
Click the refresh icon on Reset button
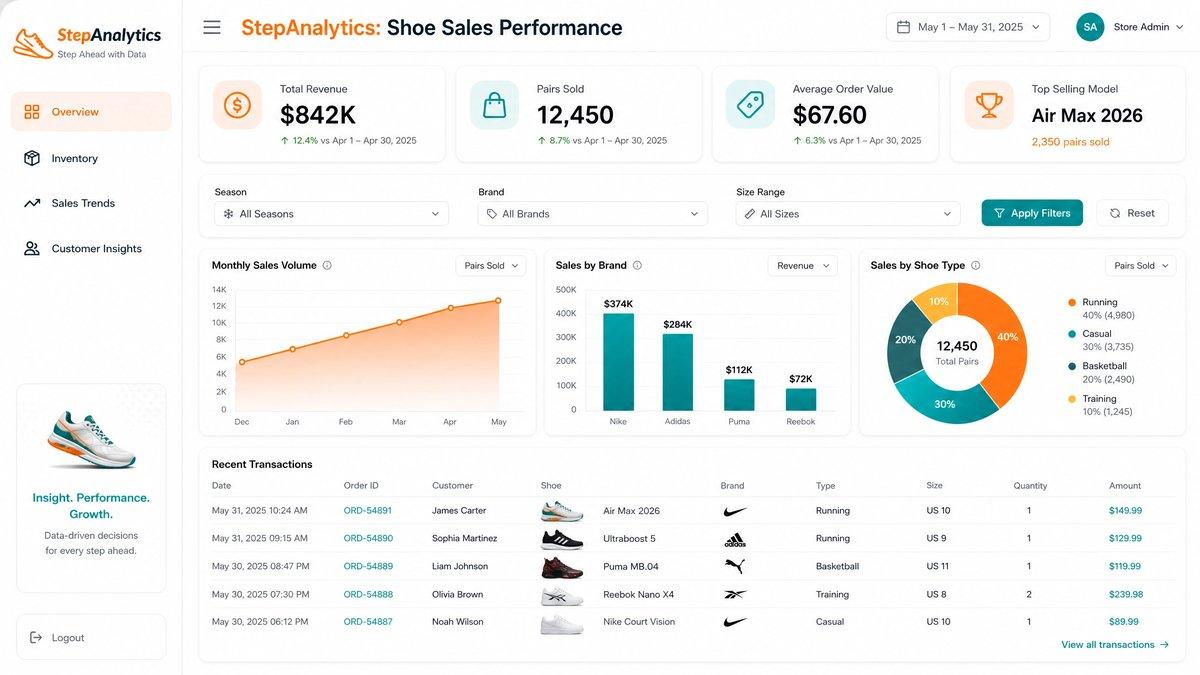pos(1115,213)
